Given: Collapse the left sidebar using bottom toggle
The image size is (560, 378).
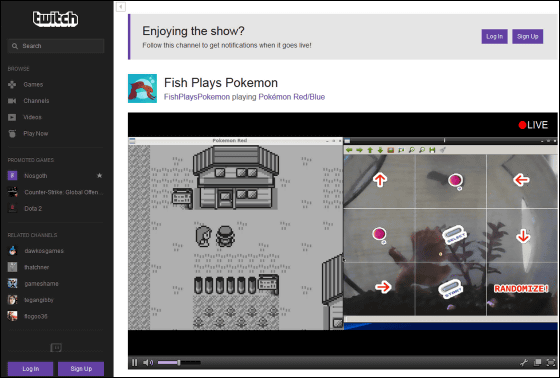Looking at the screenshot, I should click(x=56, y=347).
